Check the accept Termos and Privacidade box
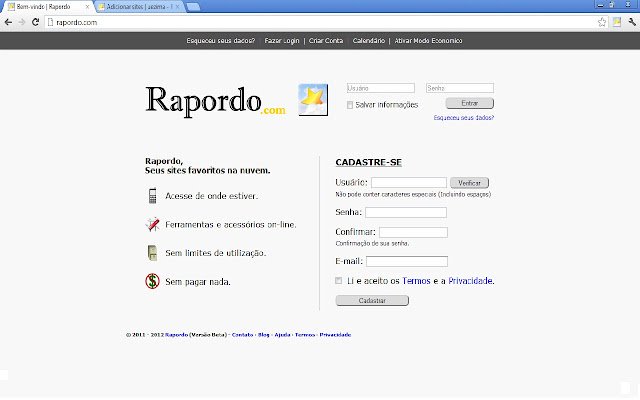This screenshot has height=400, width=640. coord(338,280)
